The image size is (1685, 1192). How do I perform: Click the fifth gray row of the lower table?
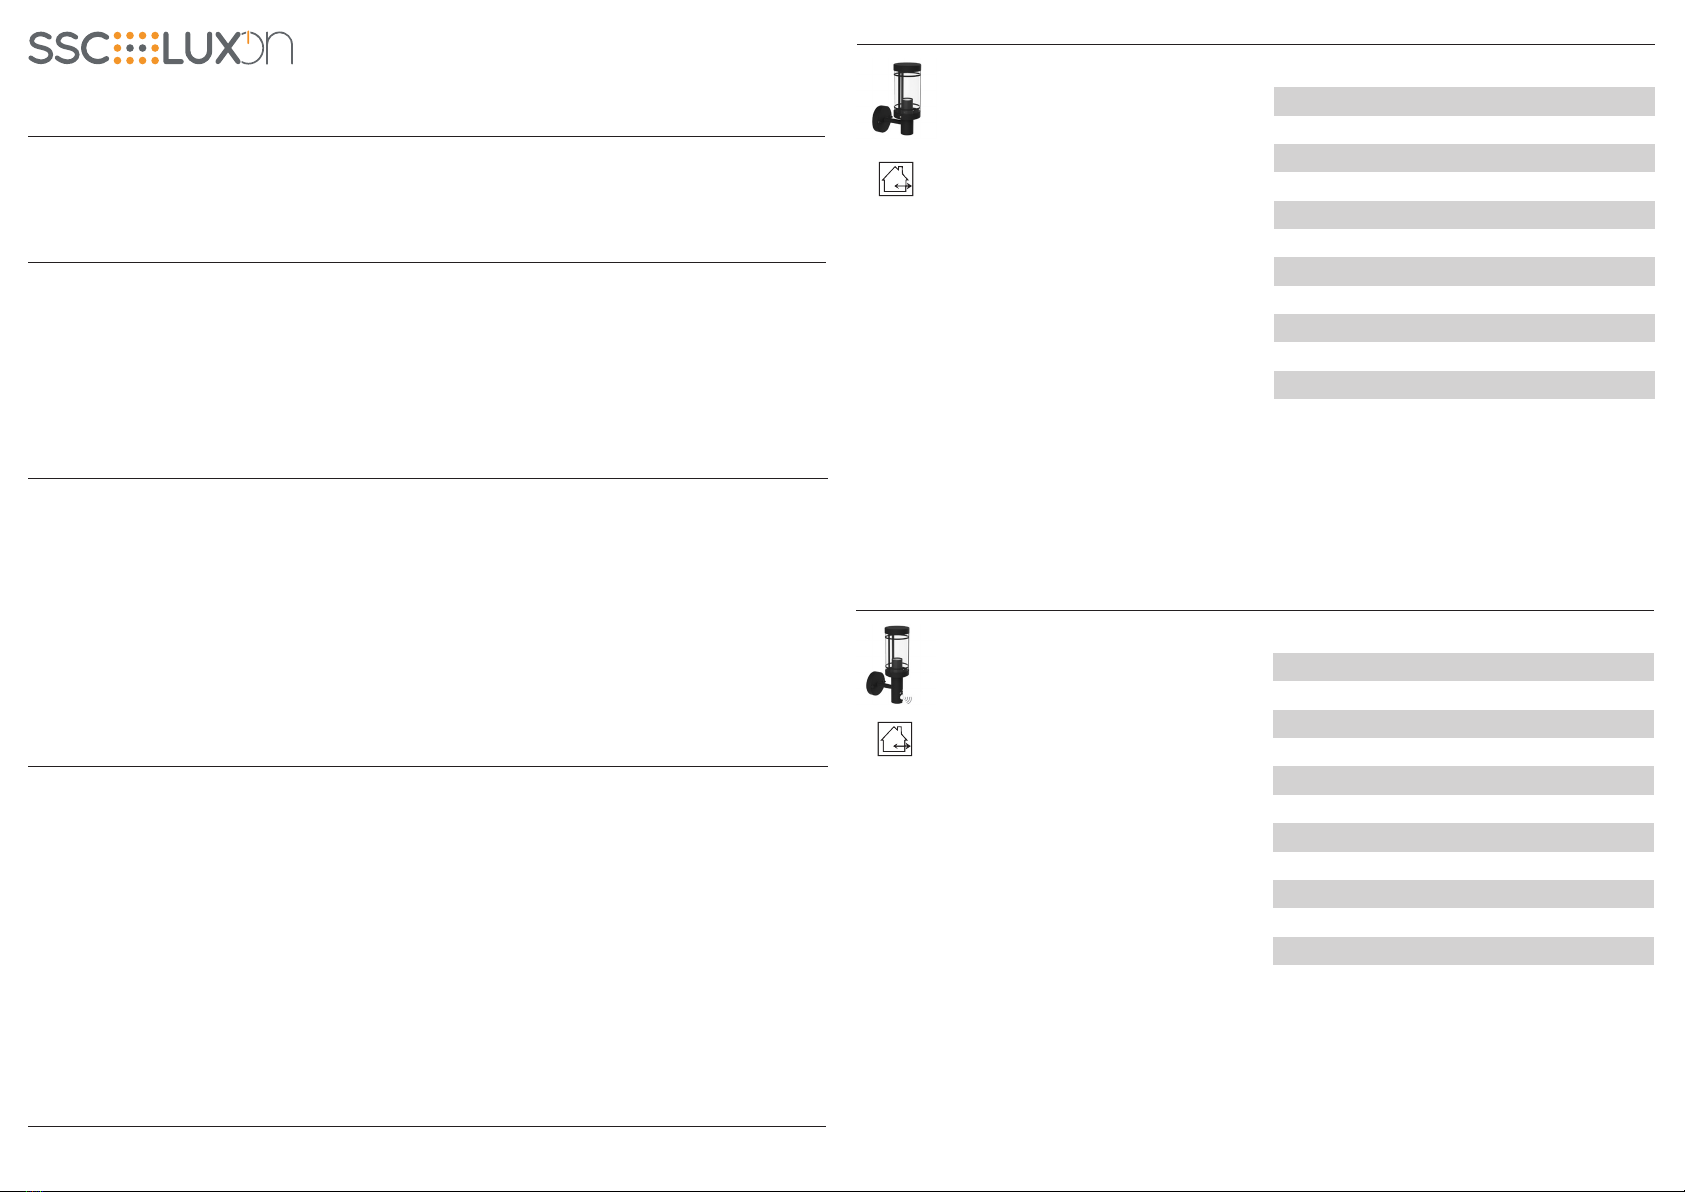tap(1463, 894)
